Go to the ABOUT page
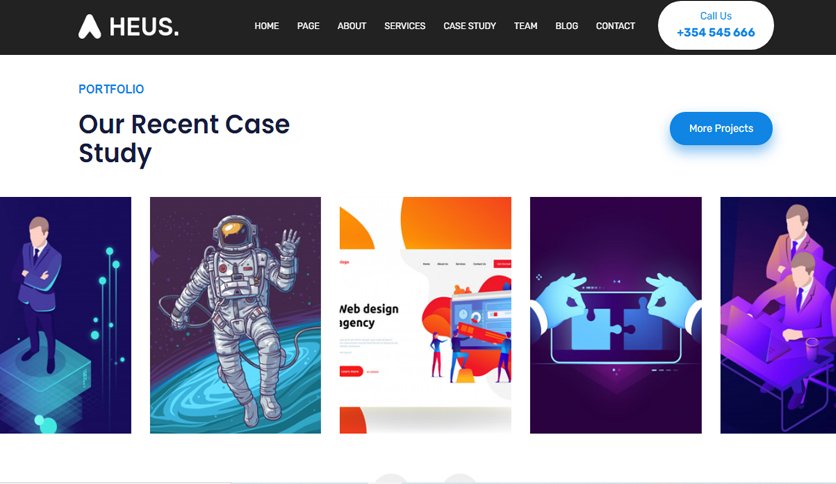836x484 pixels. (x=352, y=26)
